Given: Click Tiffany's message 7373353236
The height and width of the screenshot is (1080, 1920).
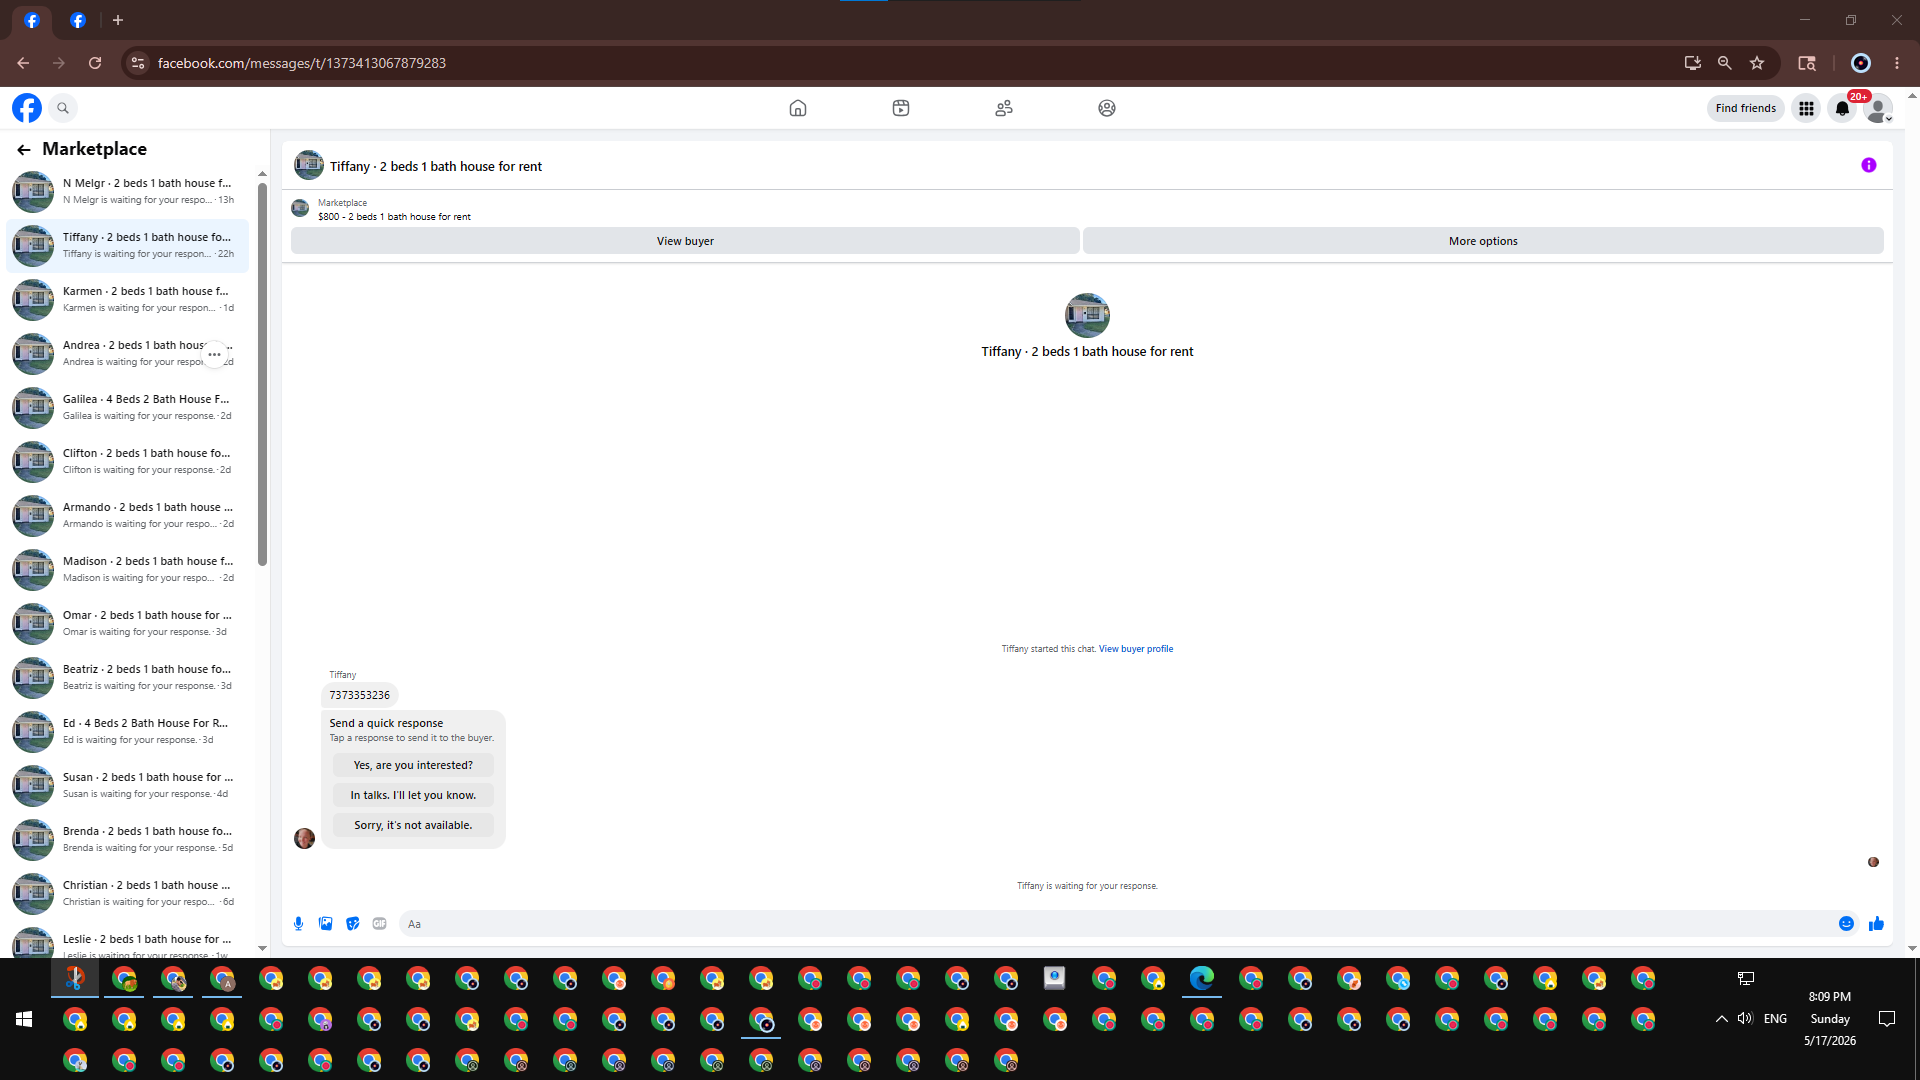Looking at the screenshot, I should (360, 695).
